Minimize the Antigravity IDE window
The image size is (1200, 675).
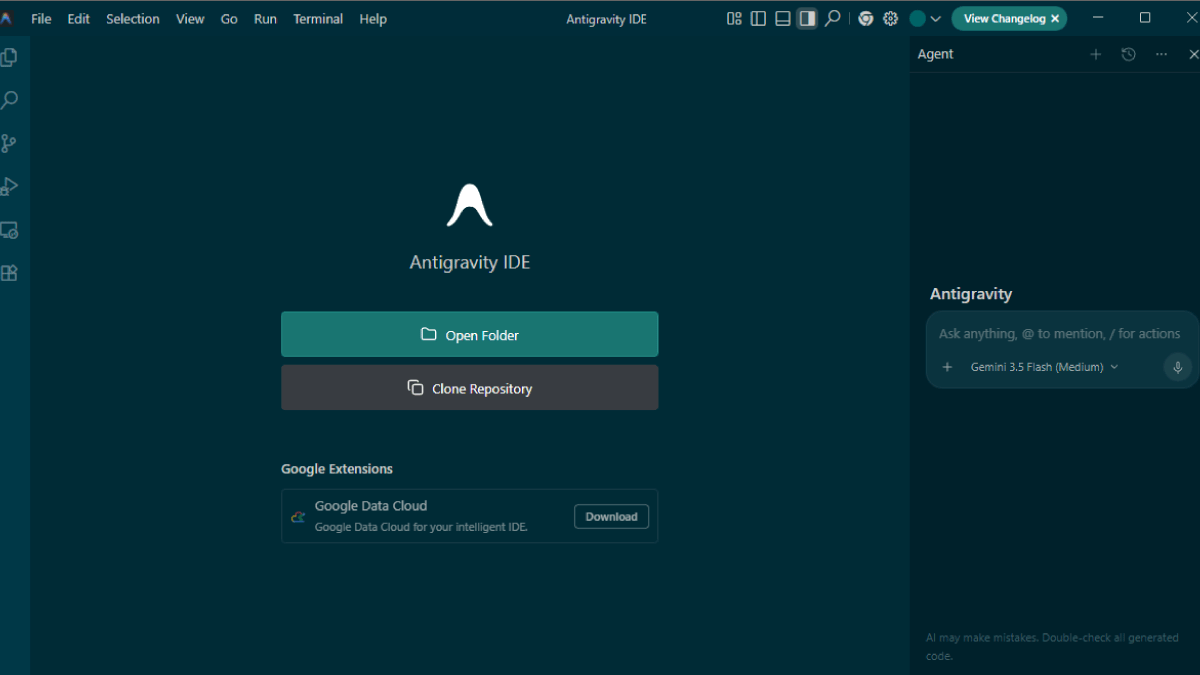pyautogui.click(x=1098, y=18)
